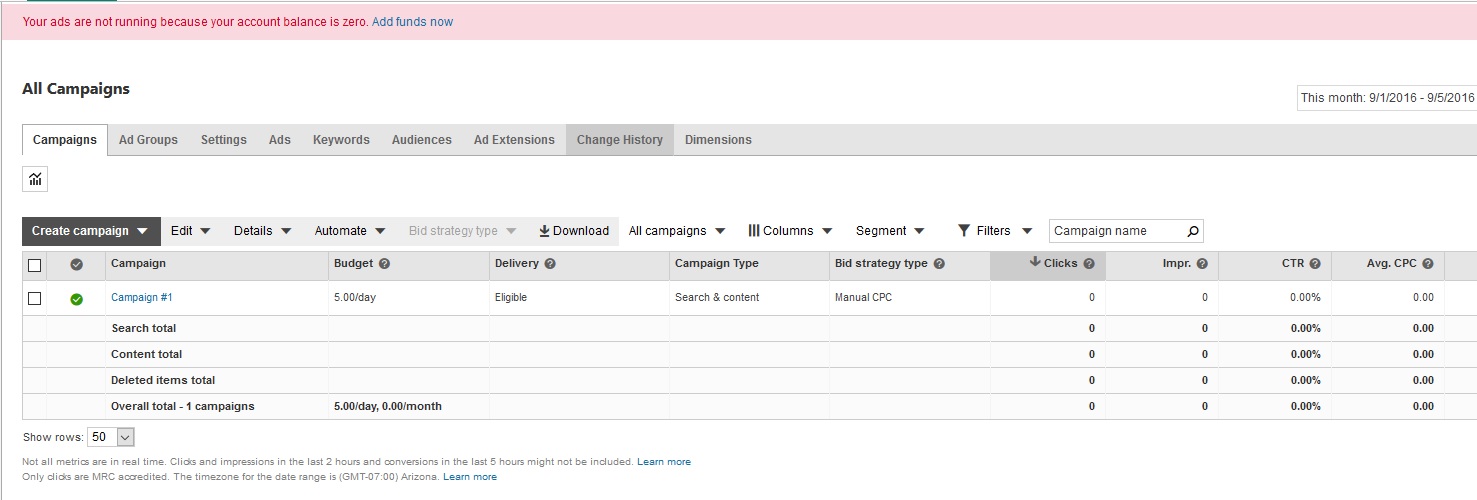Tick the select-all checkbox in the table header

pyautogui.click(x=35, y=265)
